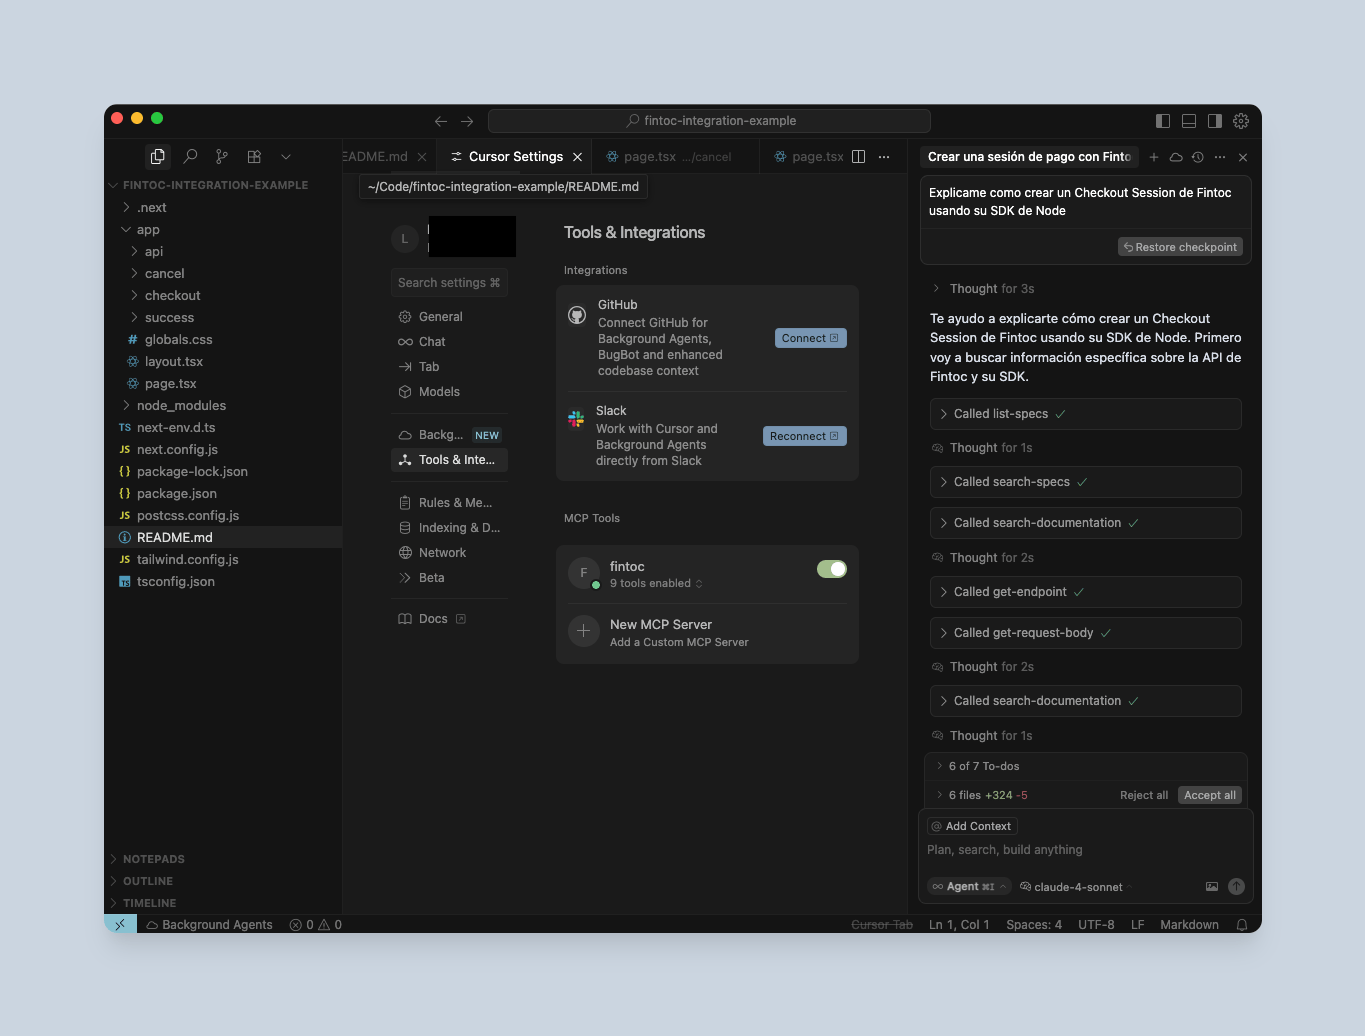Click the GitHub Connect button

(811, 338)
